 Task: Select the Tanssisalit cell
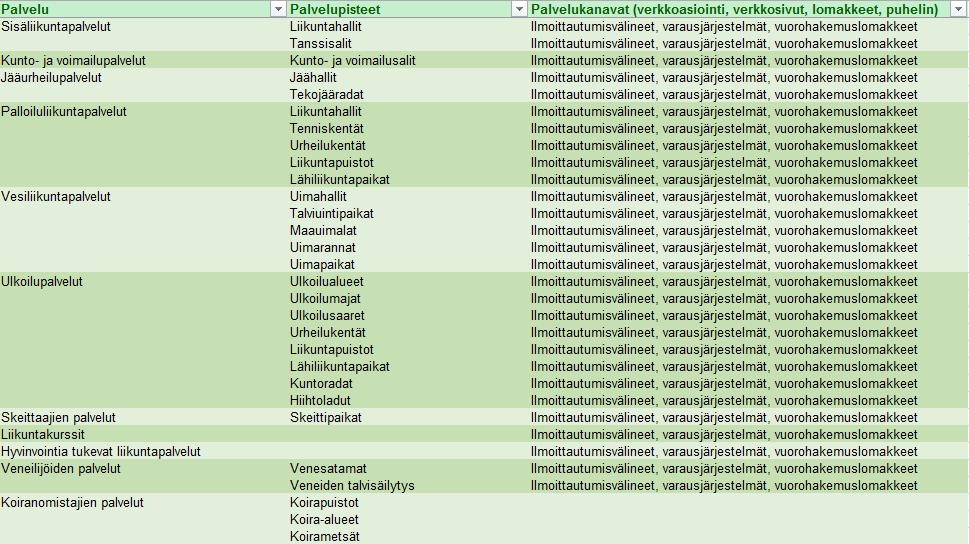point(408,43)
